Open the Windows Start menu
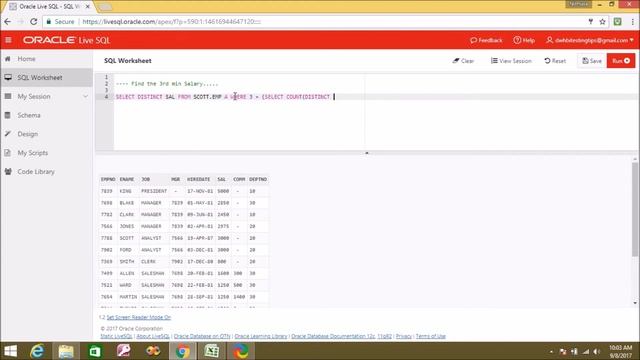The width and height of the screenshot is (640, 360). click(10, 351)
